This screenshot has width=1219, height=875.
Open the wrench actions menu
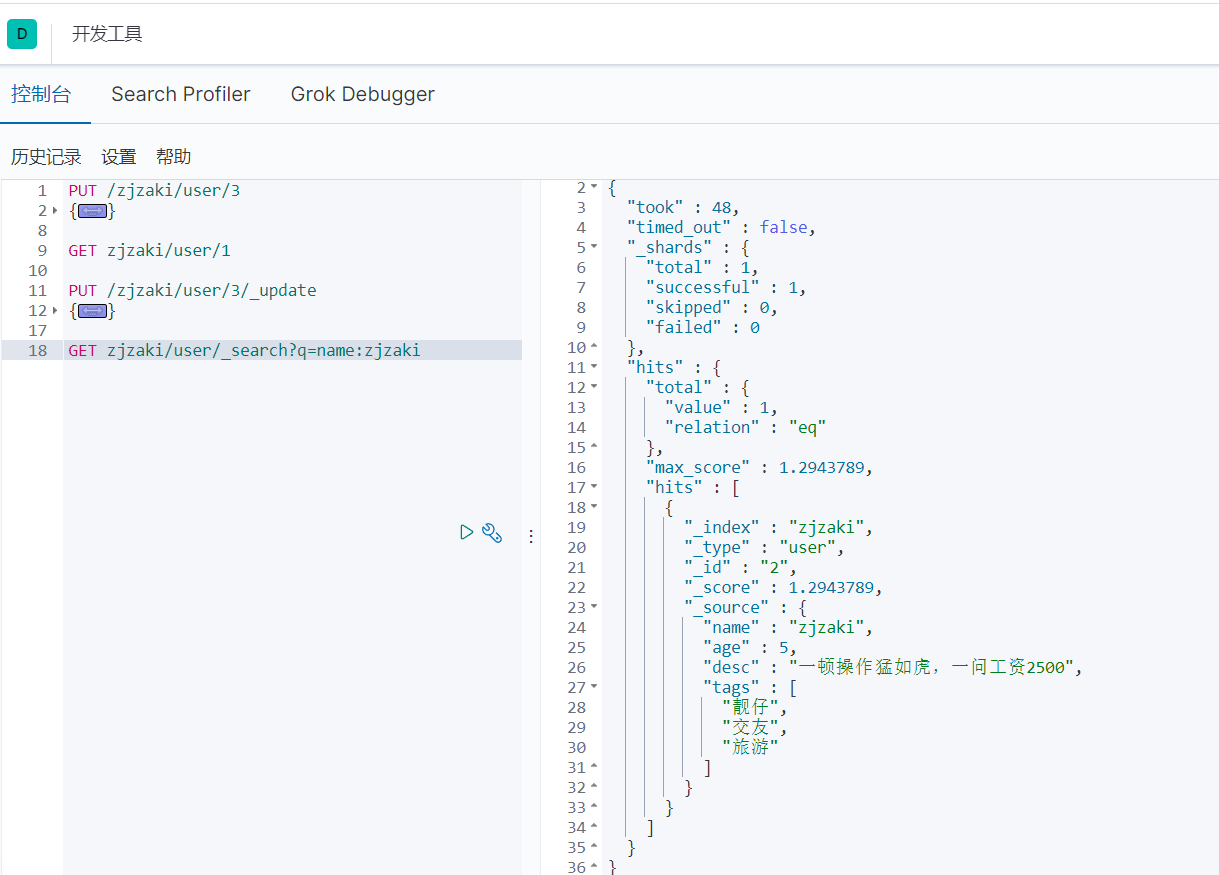491,532
